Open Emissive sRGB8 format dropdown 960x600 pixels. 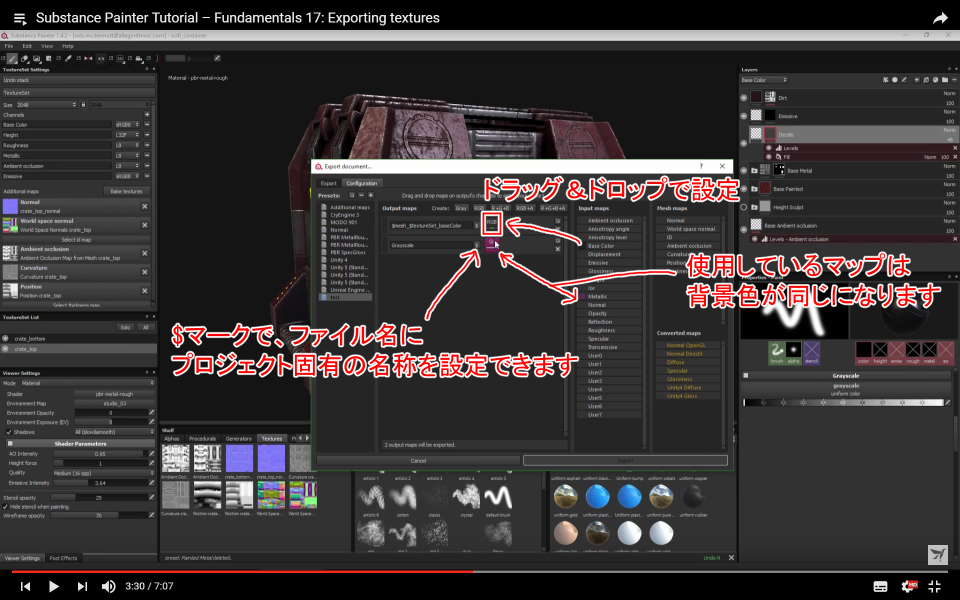click(127, 176)
